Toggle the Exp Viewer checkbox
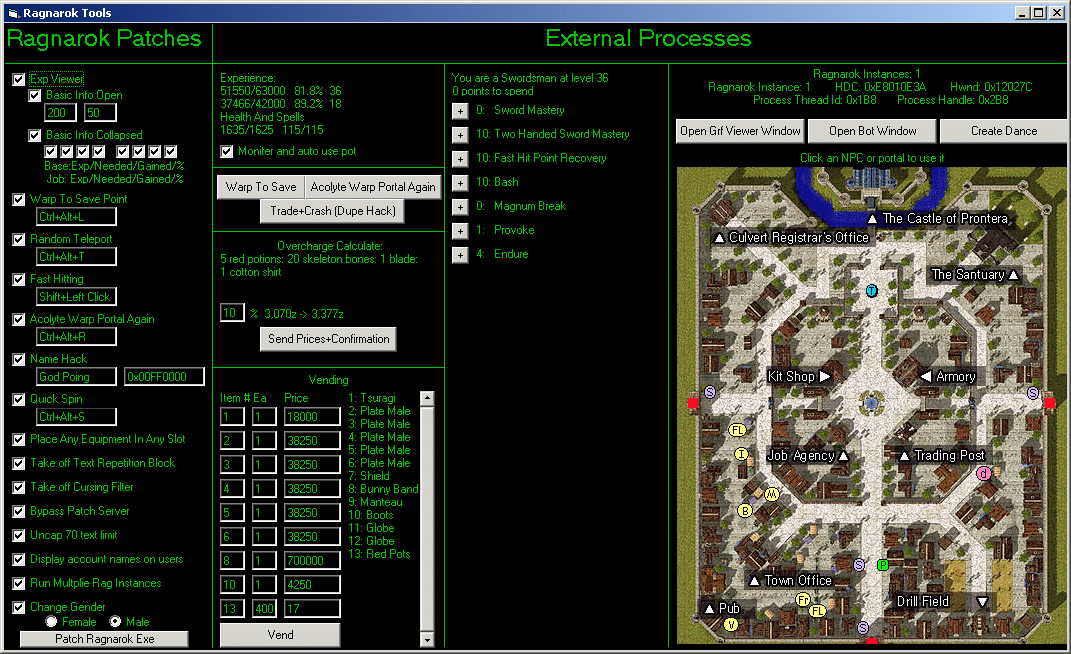 click(x=19, y=79)
